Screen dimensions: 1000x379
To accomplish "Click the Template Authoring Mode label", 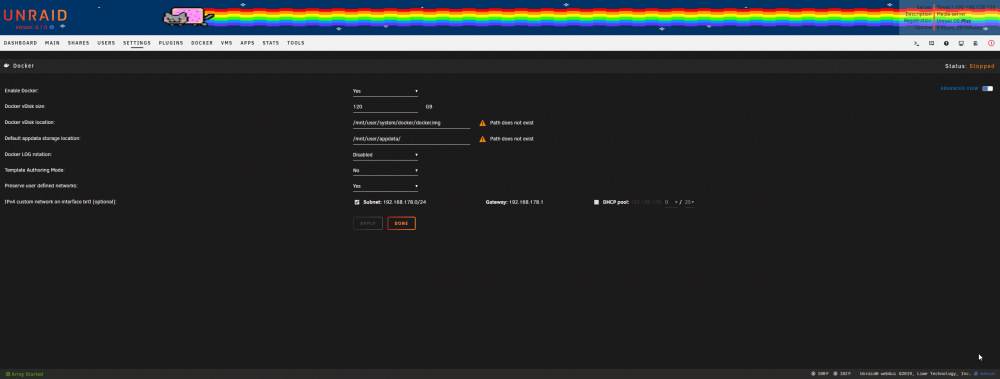I will point(34,170).
